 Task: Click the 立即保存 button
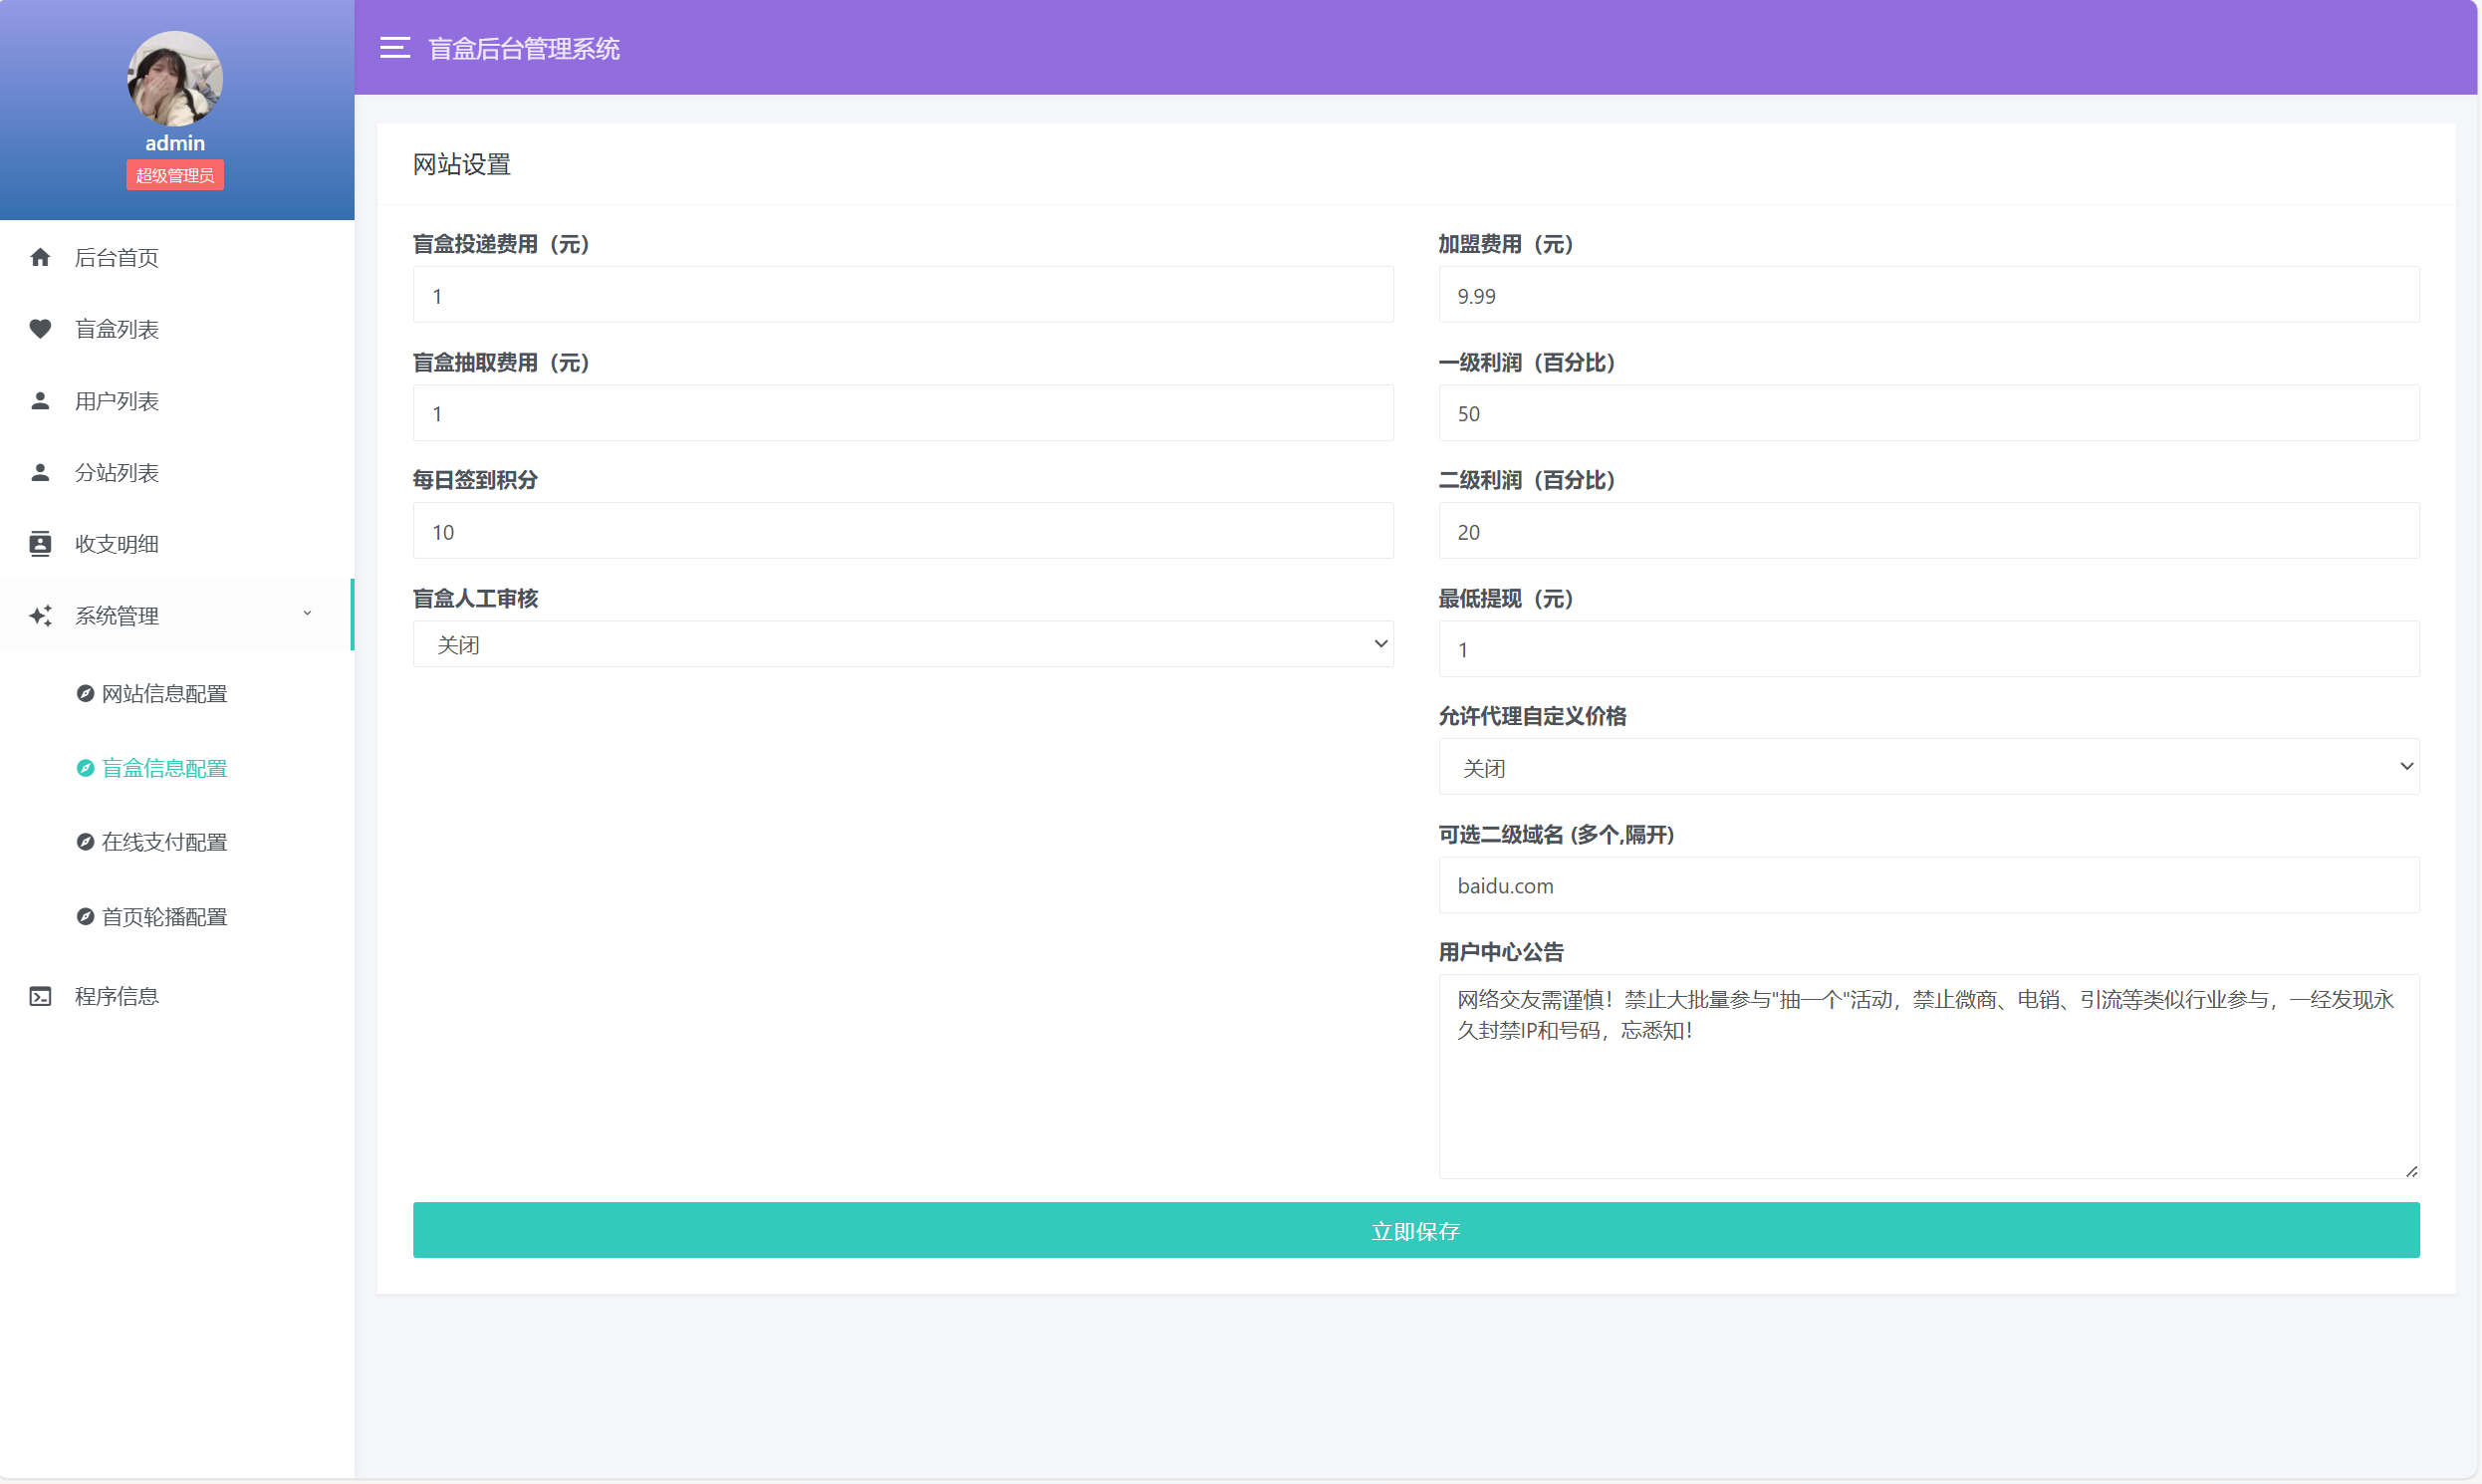click(1415, 1230)
